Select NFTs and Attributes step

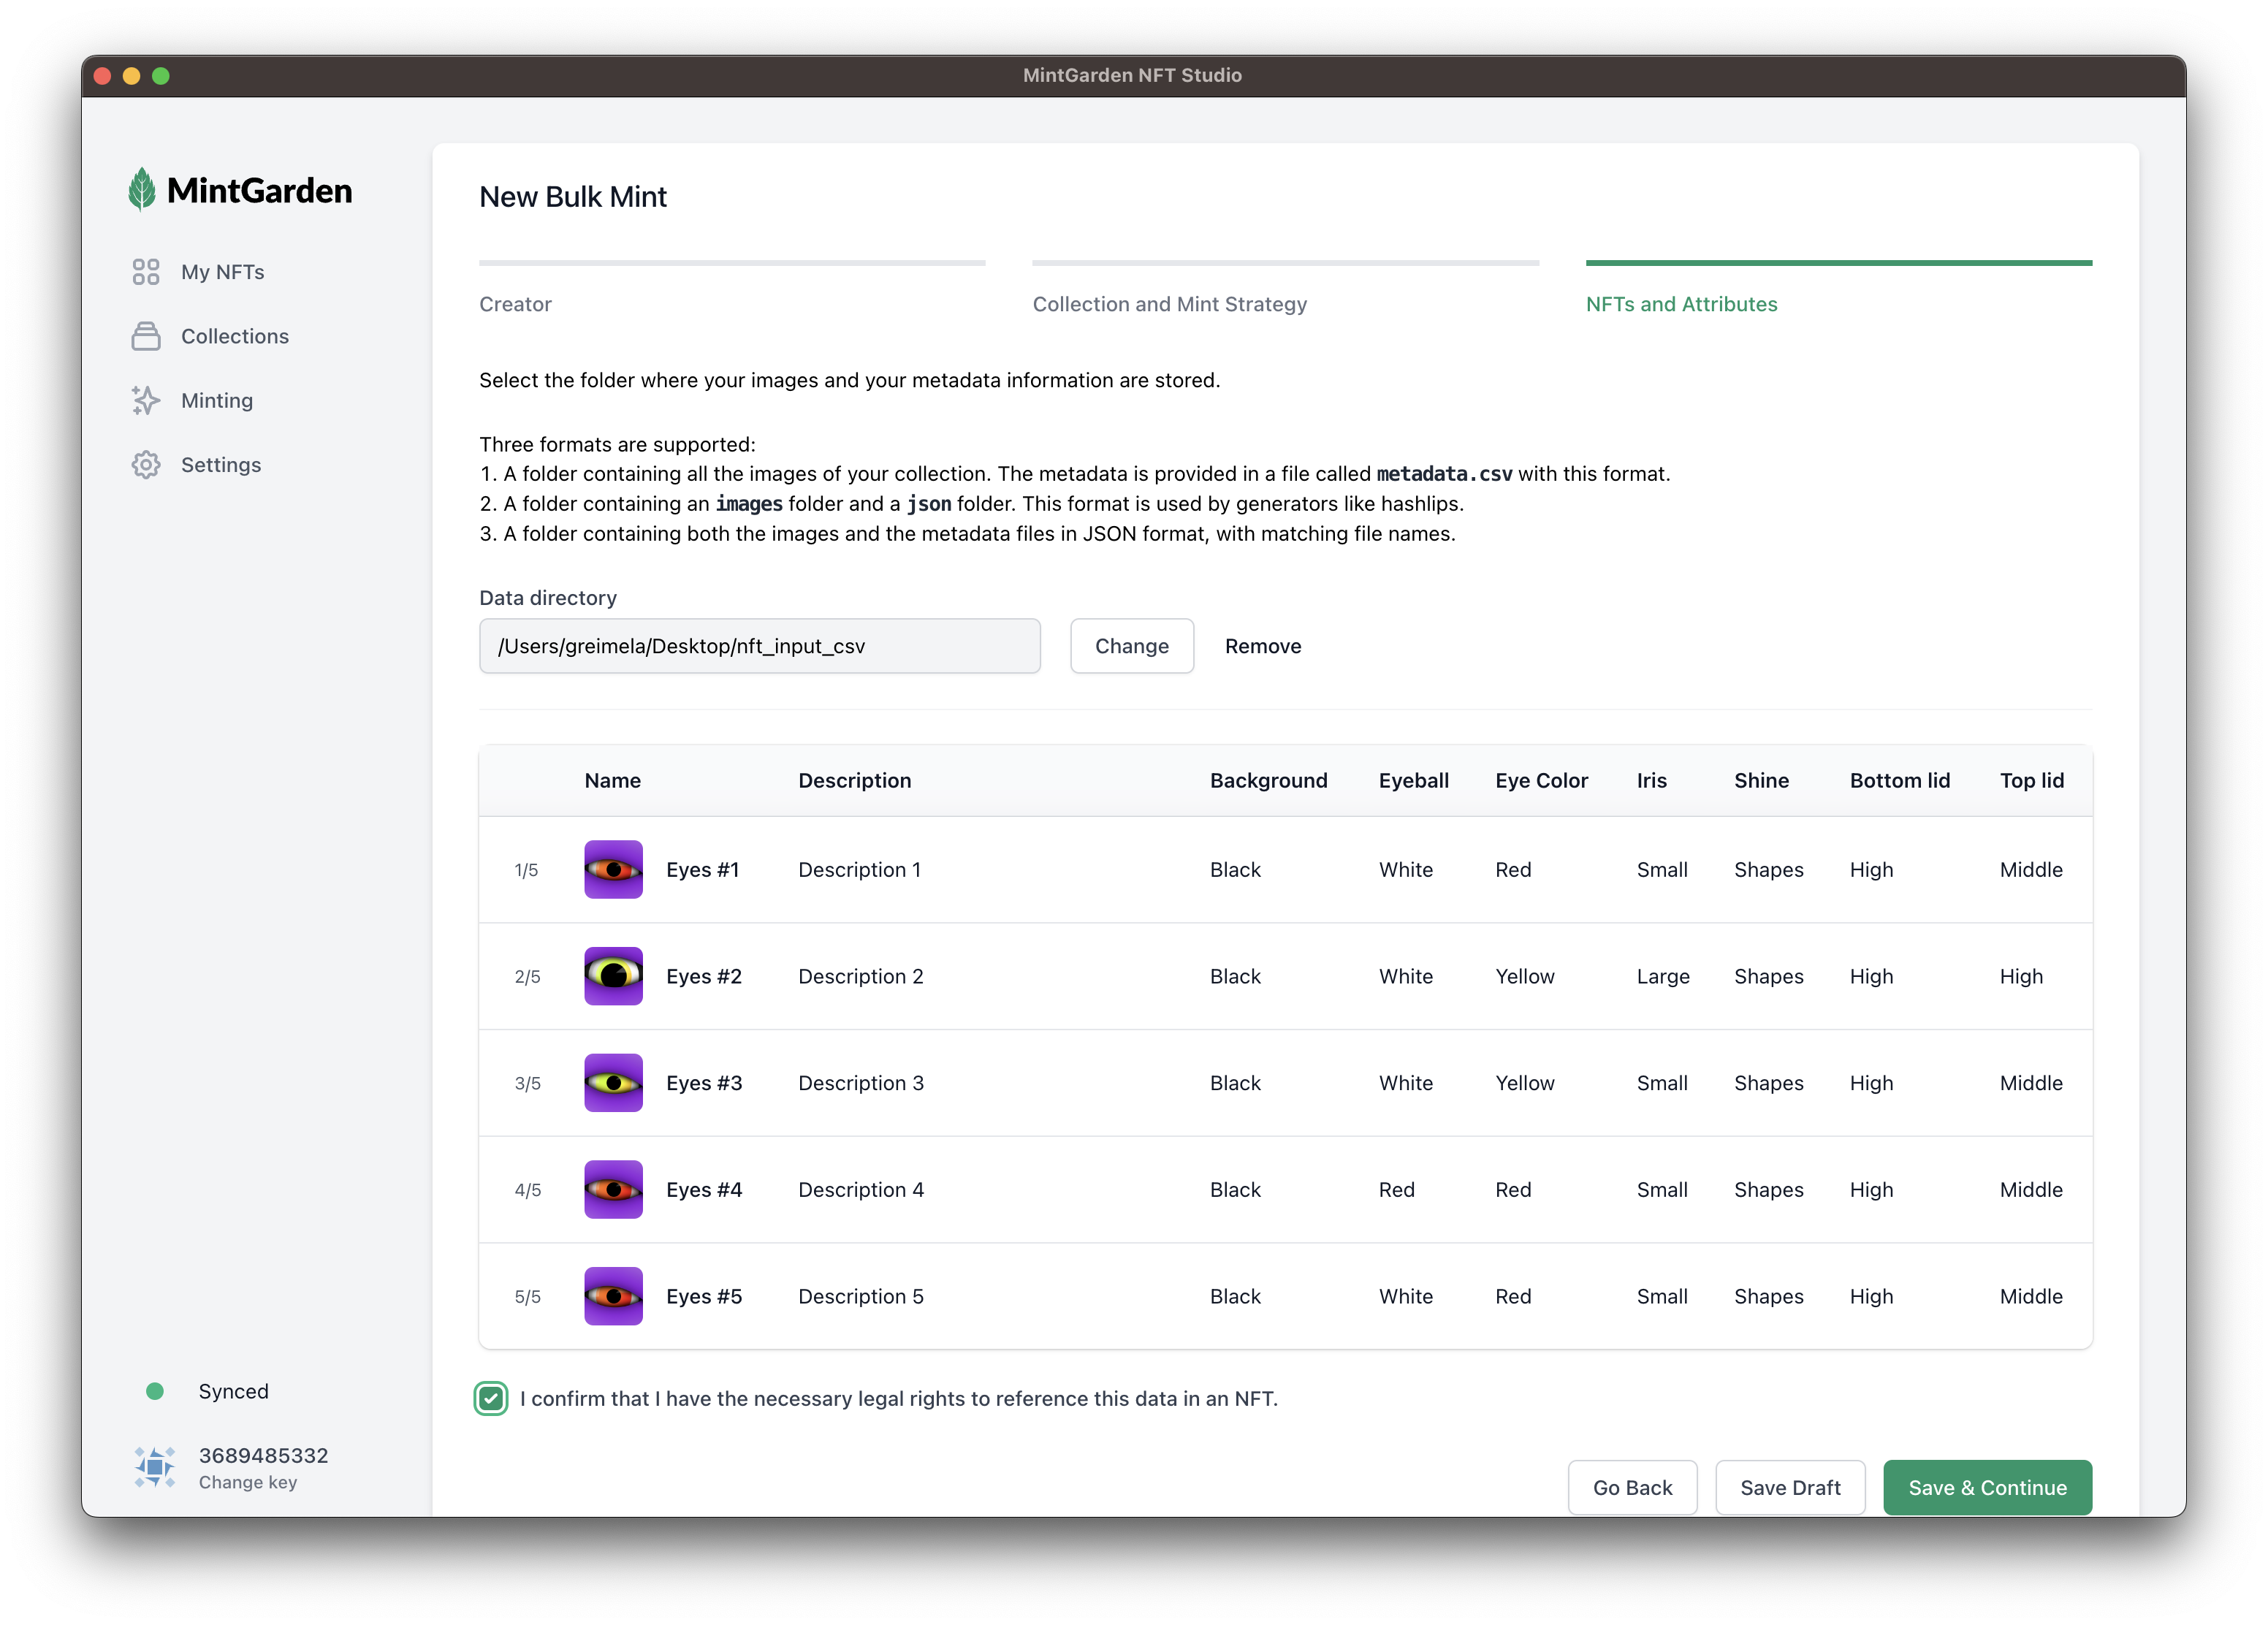[1681, 304]
